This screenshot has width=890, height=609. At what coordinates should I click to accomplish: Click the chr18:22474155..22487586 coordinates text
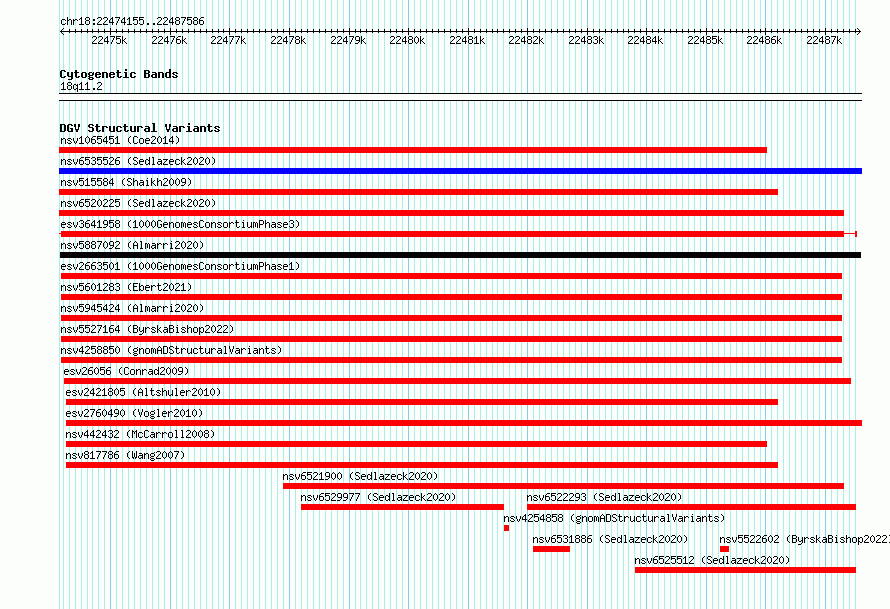[132, 21]
